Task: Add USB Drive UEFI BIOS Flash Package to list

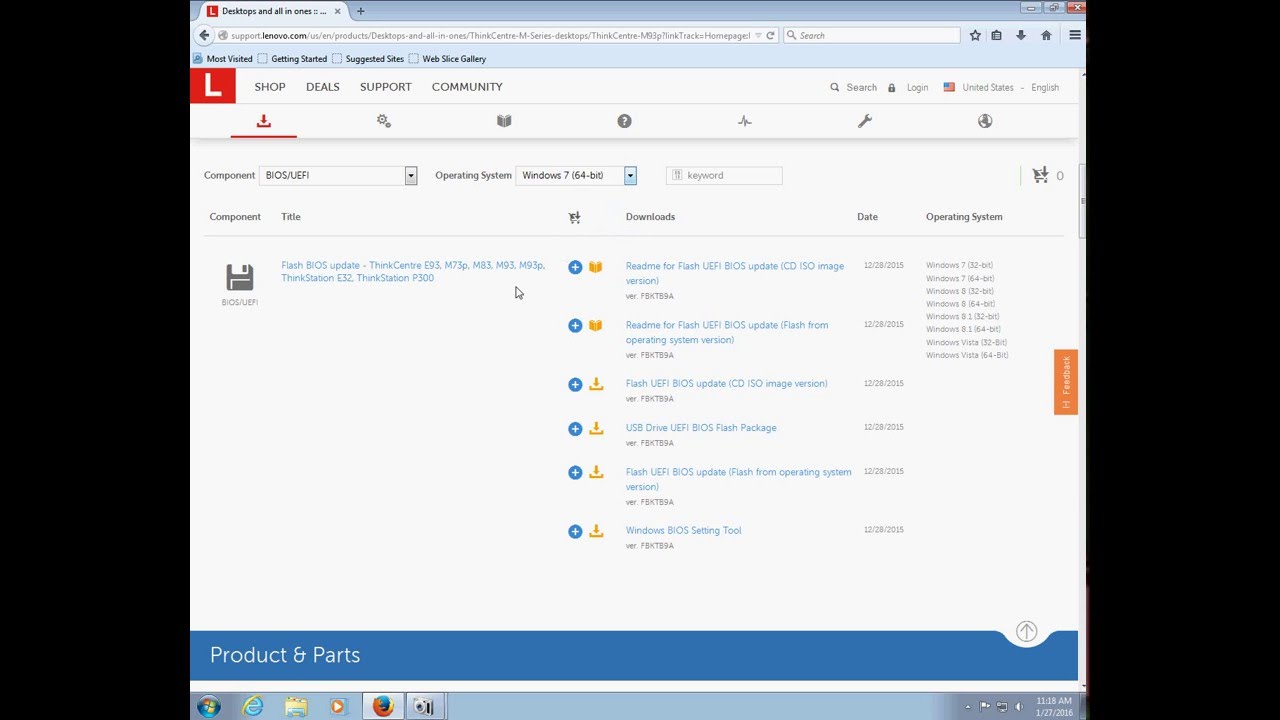Action: [x=575, y=428]
